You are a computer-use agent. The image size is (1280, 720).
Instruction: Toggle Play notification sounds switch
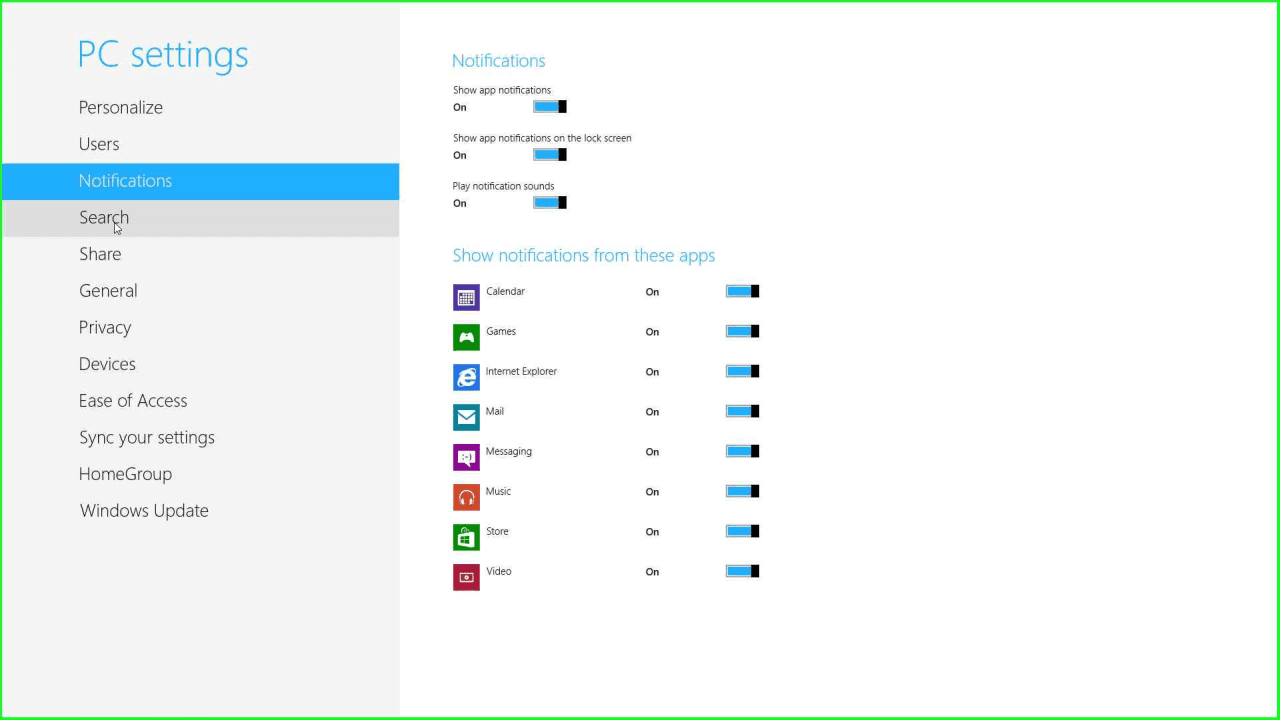pos(550,203)
